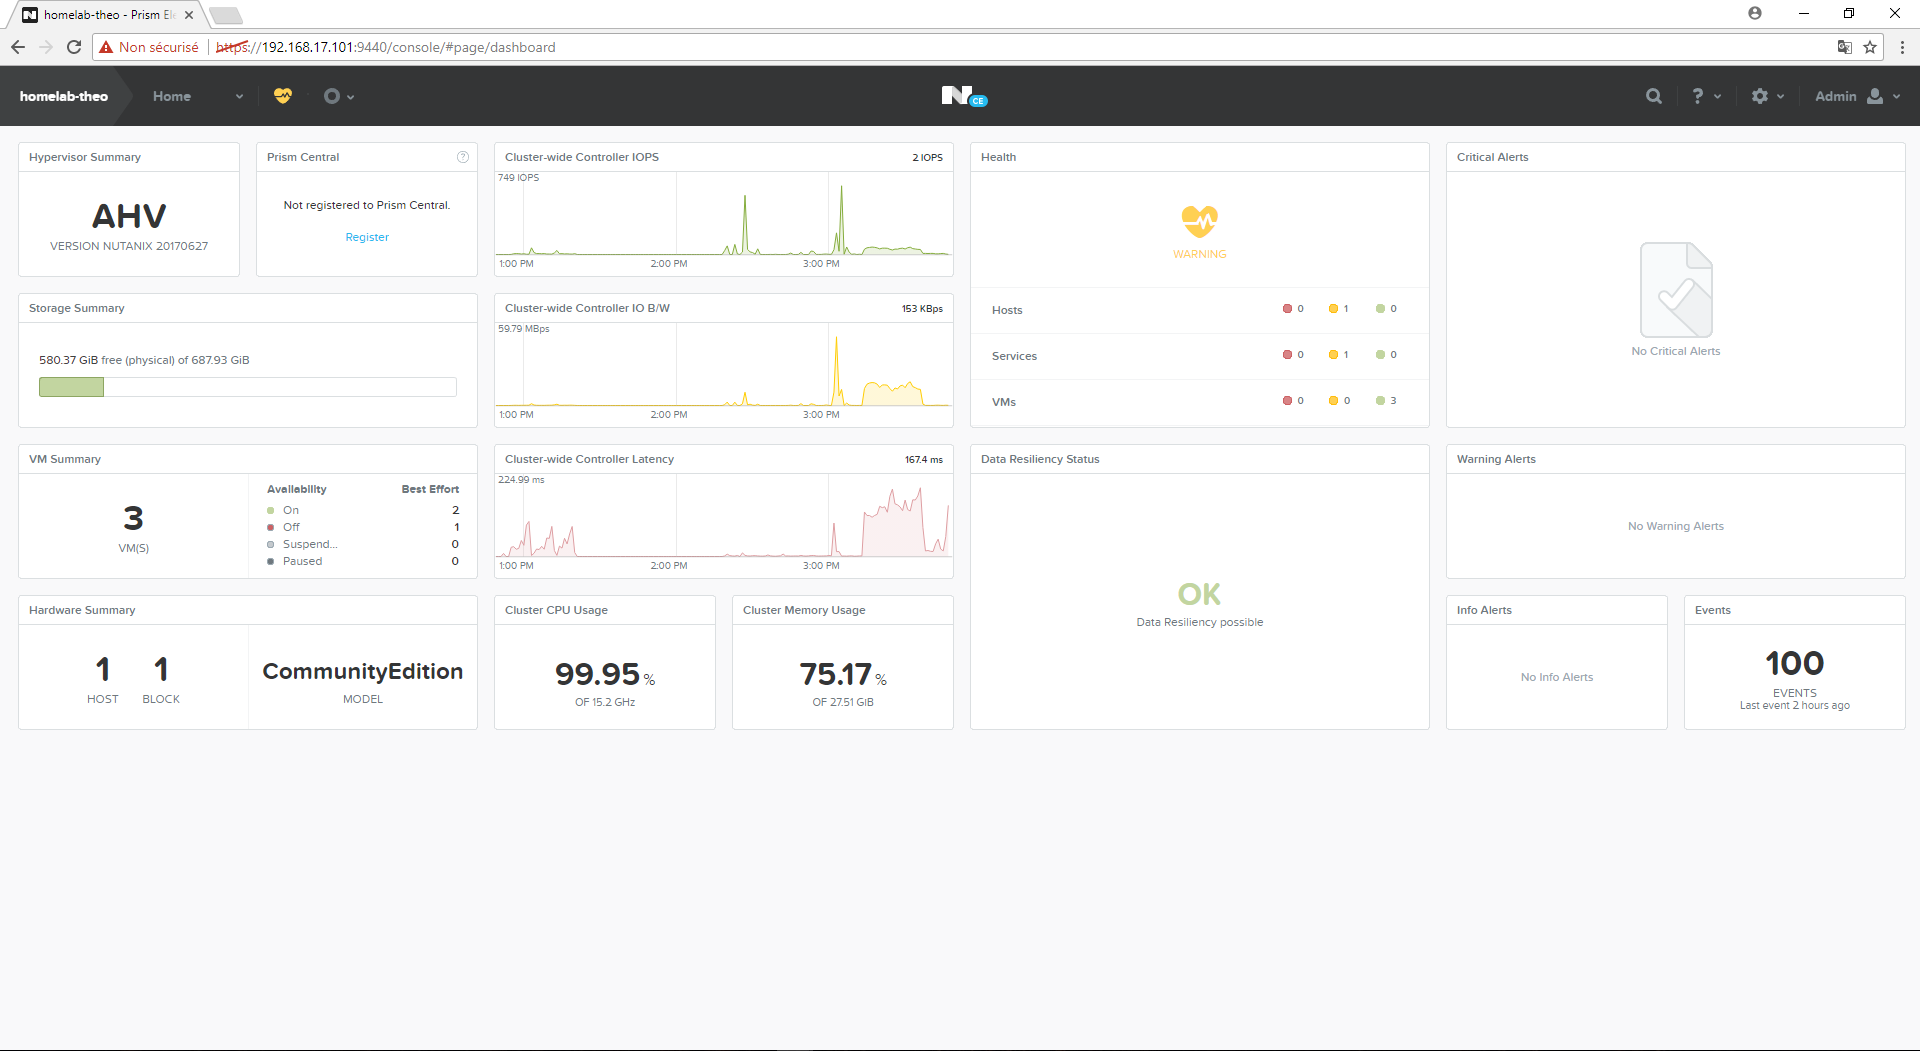Viewport: 1920px width, 1051px height.
Task: Click the browser back arrow
Action: (18, 47)
